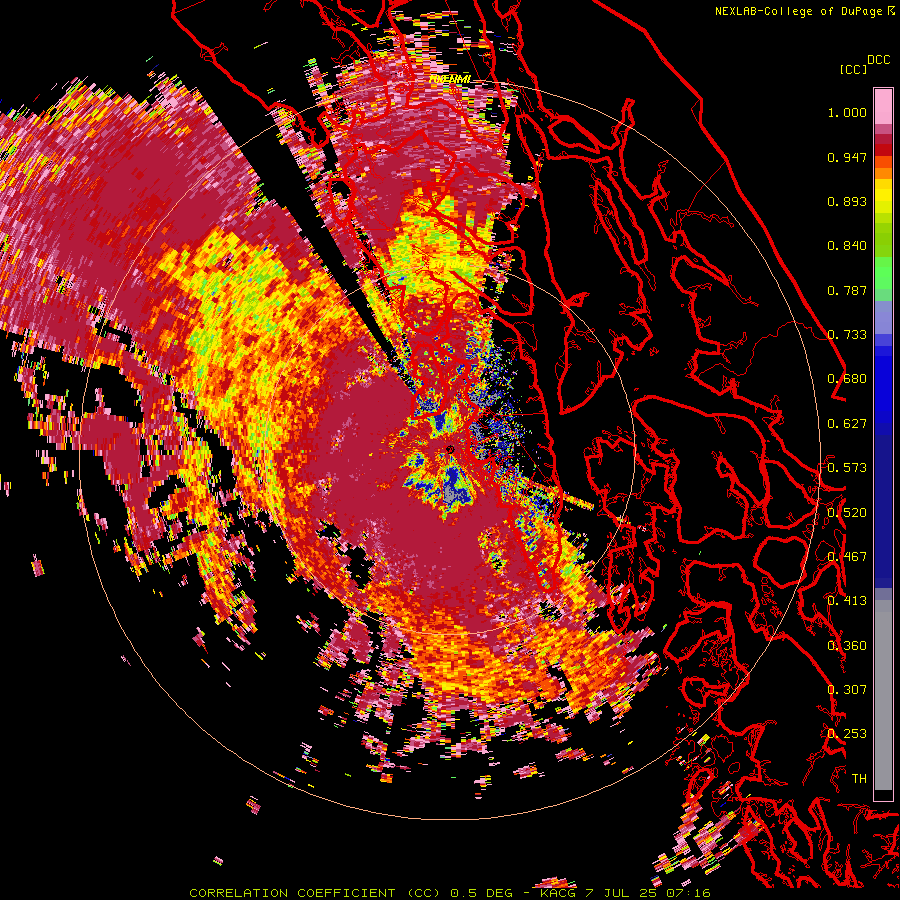Click the 0.840 scale value
This screenshot has width=900, height=900.
point(847,246)
